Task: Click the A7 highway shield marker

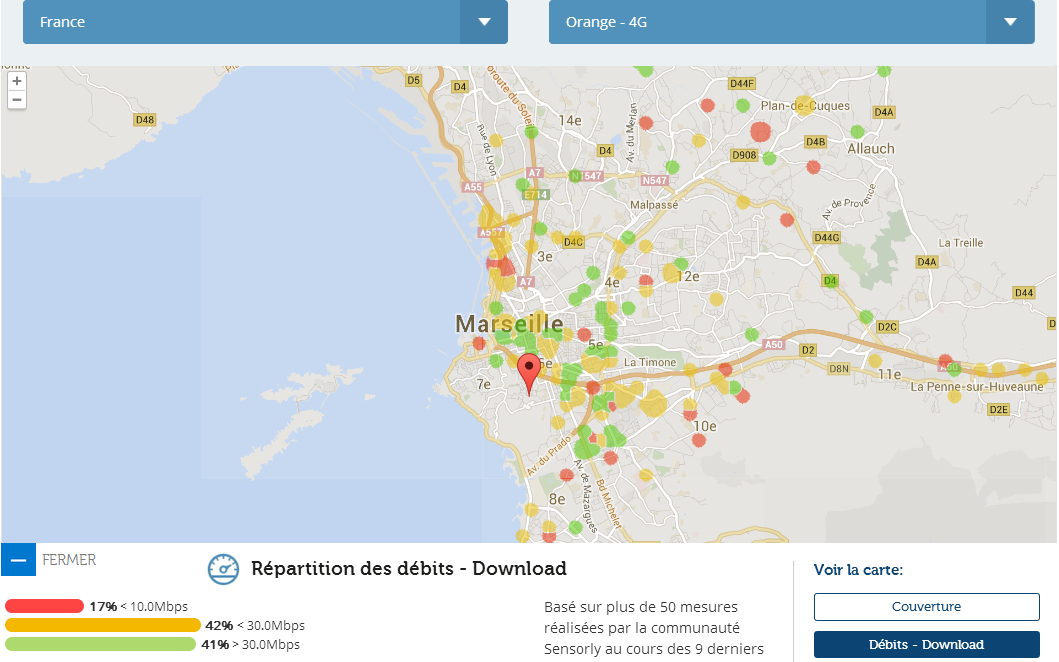Action: (535, 173)
